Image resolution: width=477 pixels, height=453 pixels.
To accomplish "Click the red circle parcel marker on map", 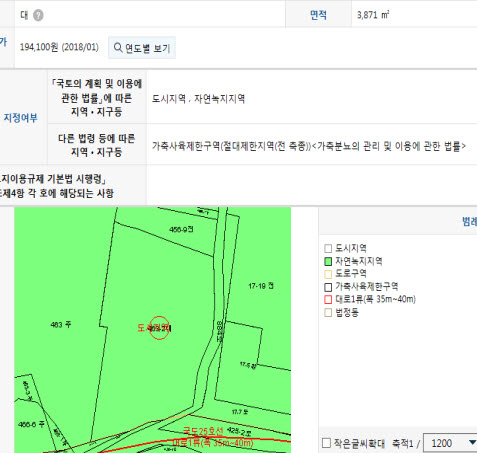I will (x=159, y=328).
